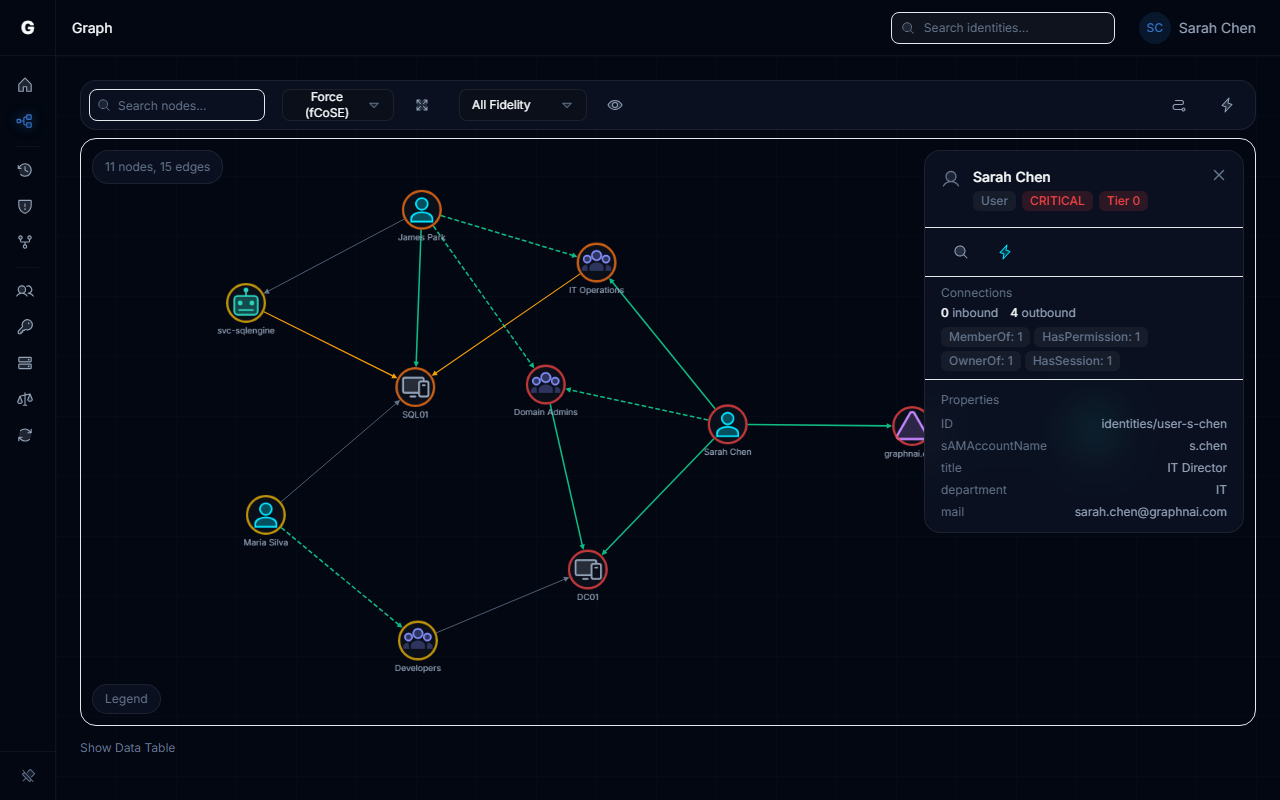Image resolution: width=1280 pixels, height=800 pixels.
Task: Expand the All Fidelity dropdown
Action: point(522,104)
